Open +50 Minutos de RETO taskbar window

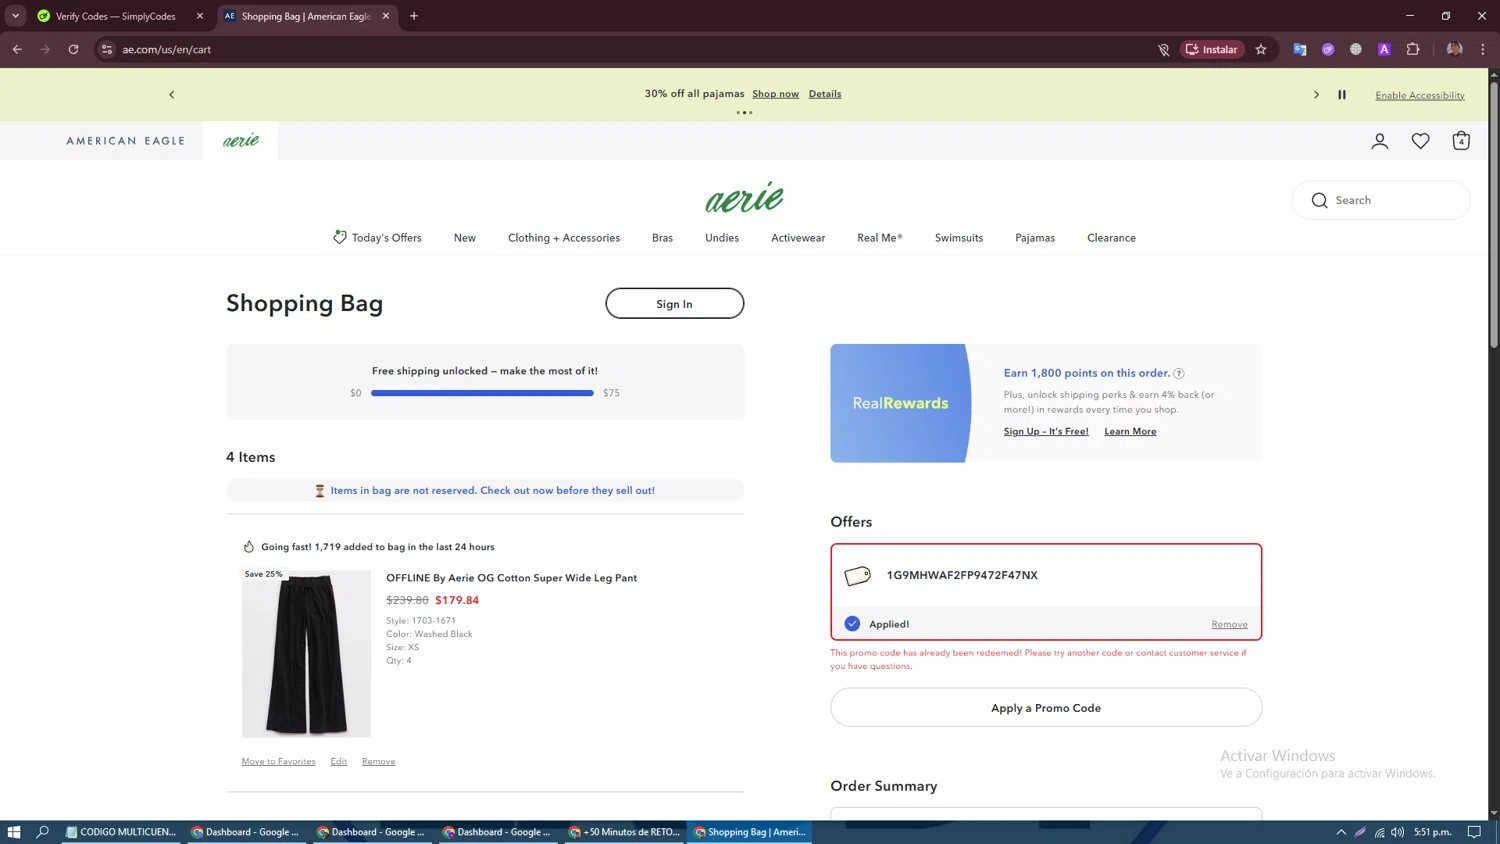tap(625, 832)
